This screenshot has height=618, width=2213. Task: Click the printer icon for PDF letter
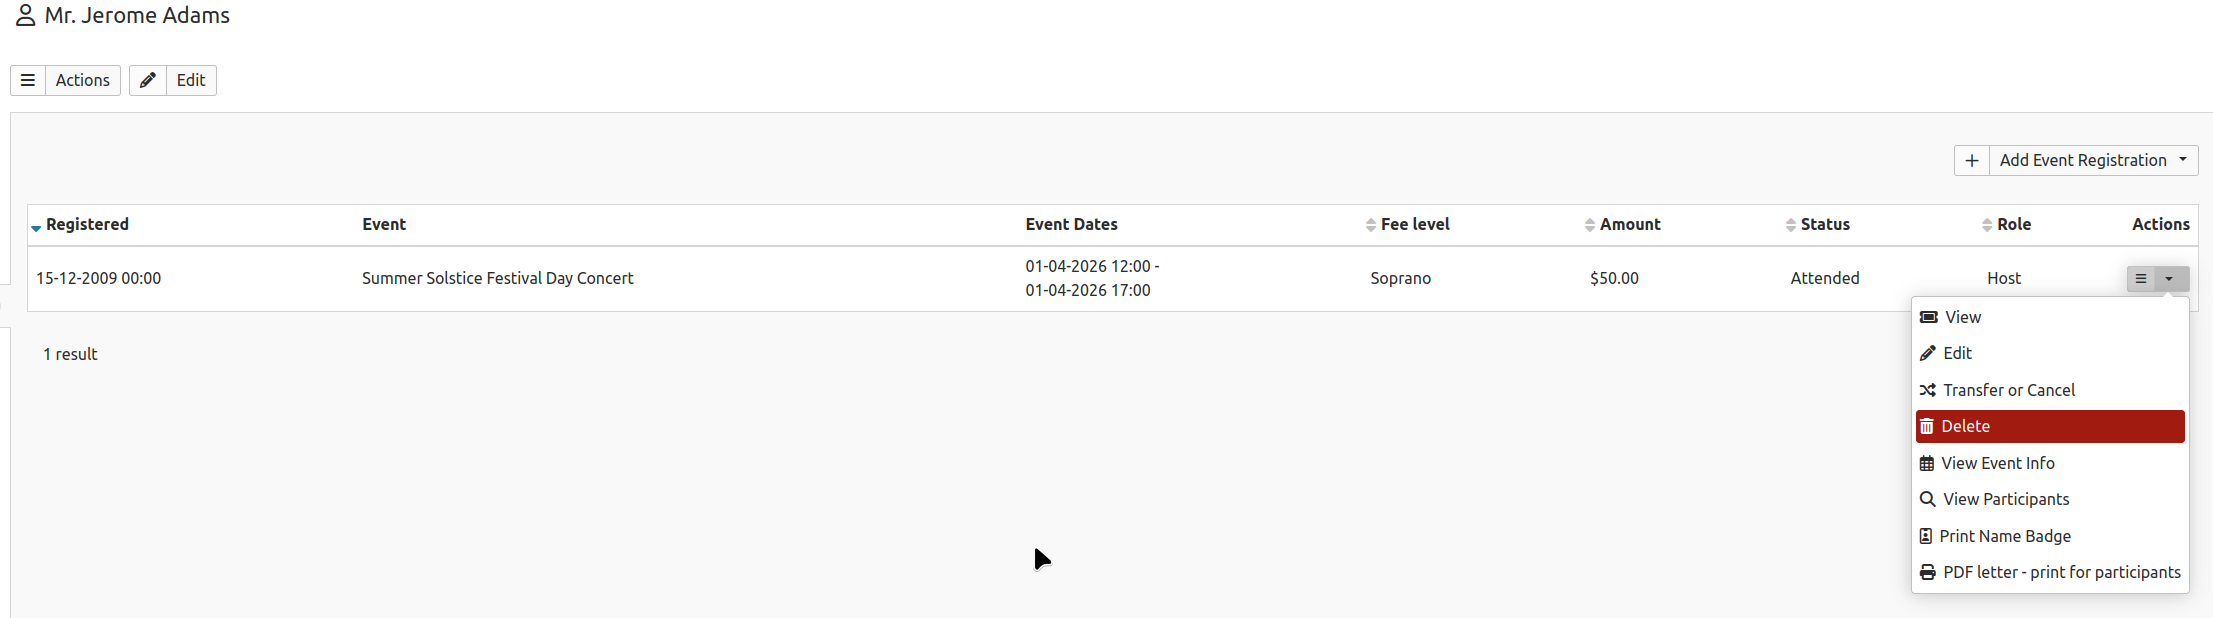1928,572
